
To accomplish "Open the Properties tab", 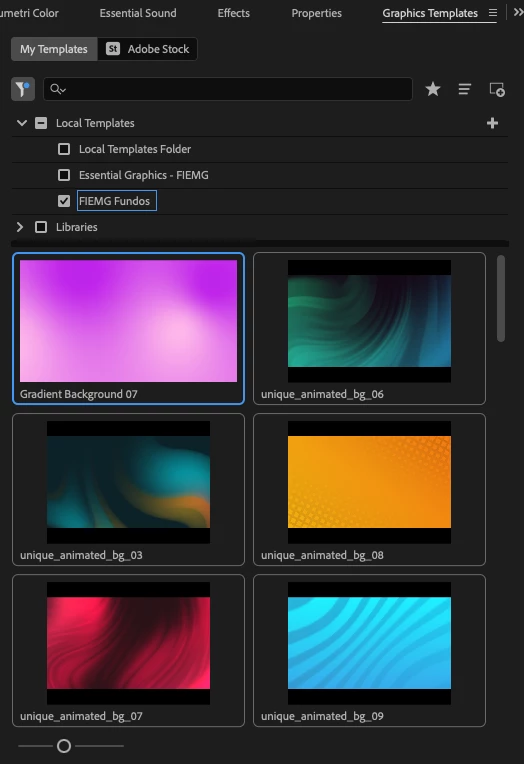I will (x=316, y=13).
